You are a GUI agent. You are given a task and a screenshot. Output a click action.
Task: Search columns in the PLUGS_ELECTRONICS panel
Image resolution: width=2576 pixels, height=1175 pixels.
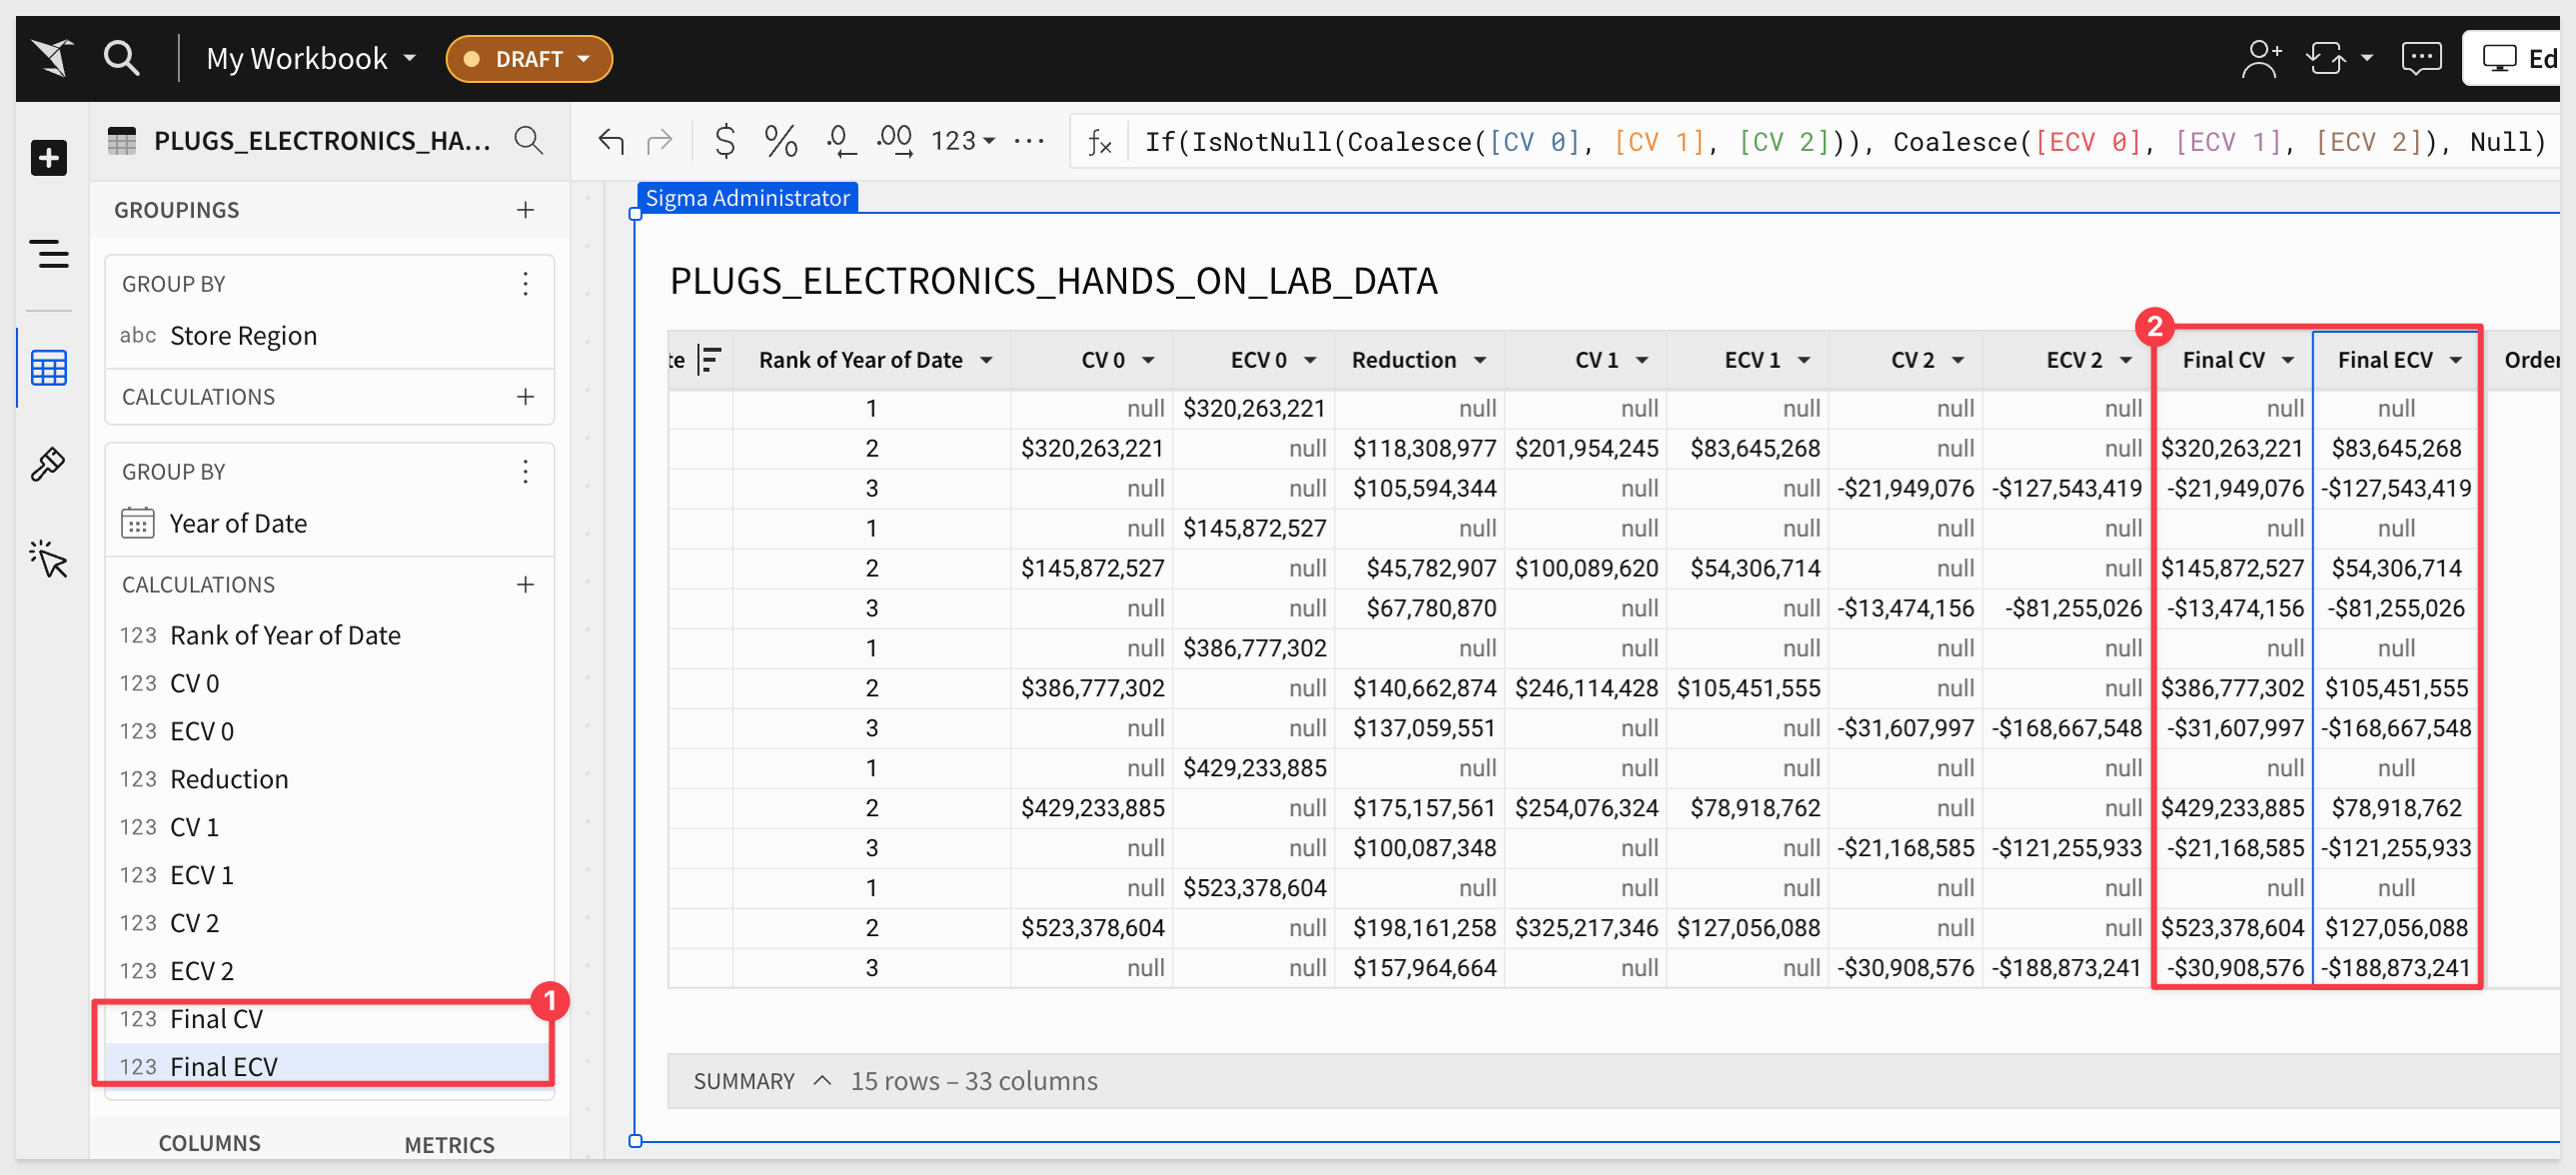click(528, 141)
